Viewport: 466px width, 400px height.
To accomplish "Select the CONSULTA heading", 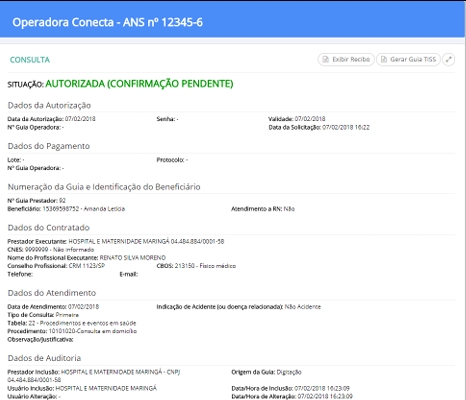I will [x=30, y=60].
